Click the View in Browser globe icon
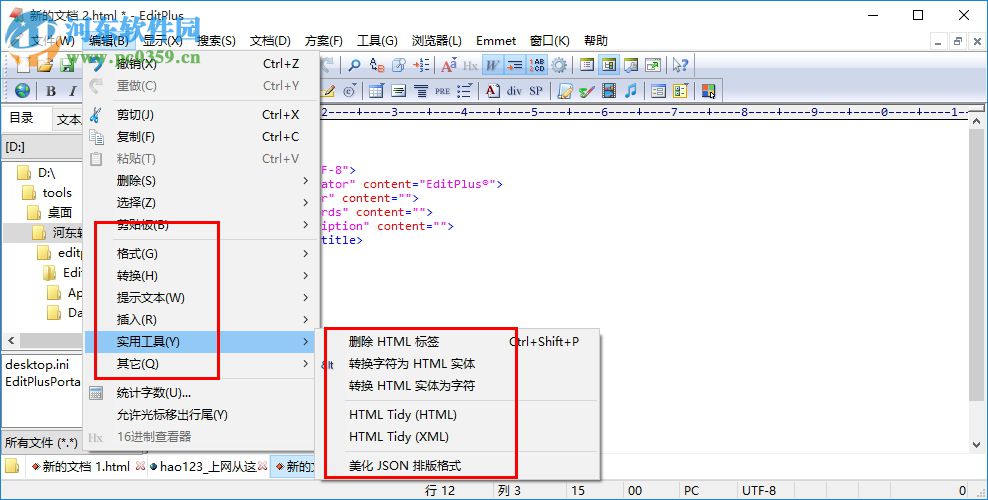988x500 pixels. click(x=23, y=91)
